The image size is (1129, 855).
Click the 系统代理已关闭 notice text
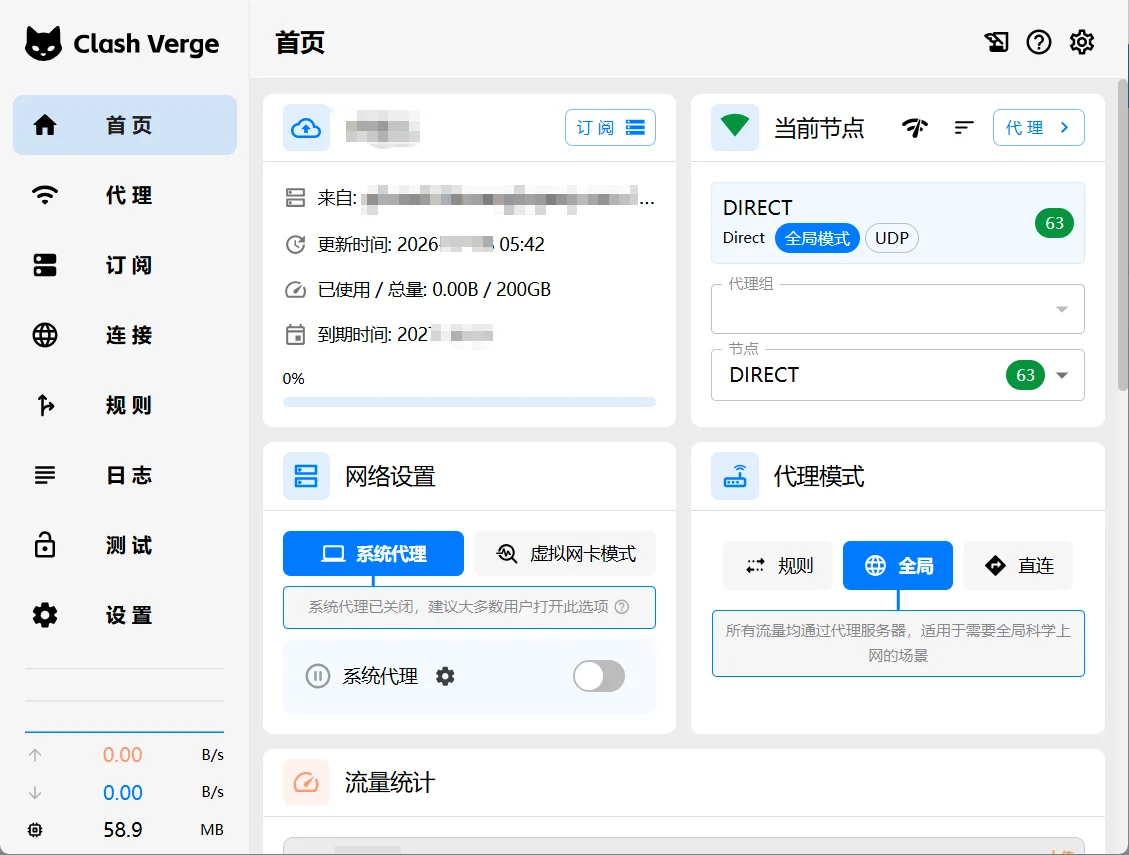(x=458, y=606)
